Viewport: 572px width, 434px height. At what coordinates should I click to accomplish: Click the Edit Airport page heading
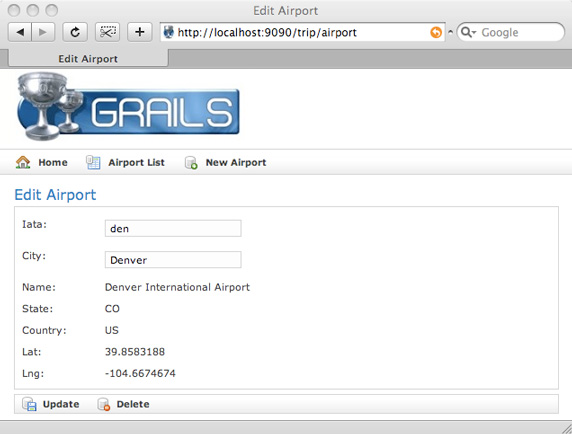coord(55,195)
